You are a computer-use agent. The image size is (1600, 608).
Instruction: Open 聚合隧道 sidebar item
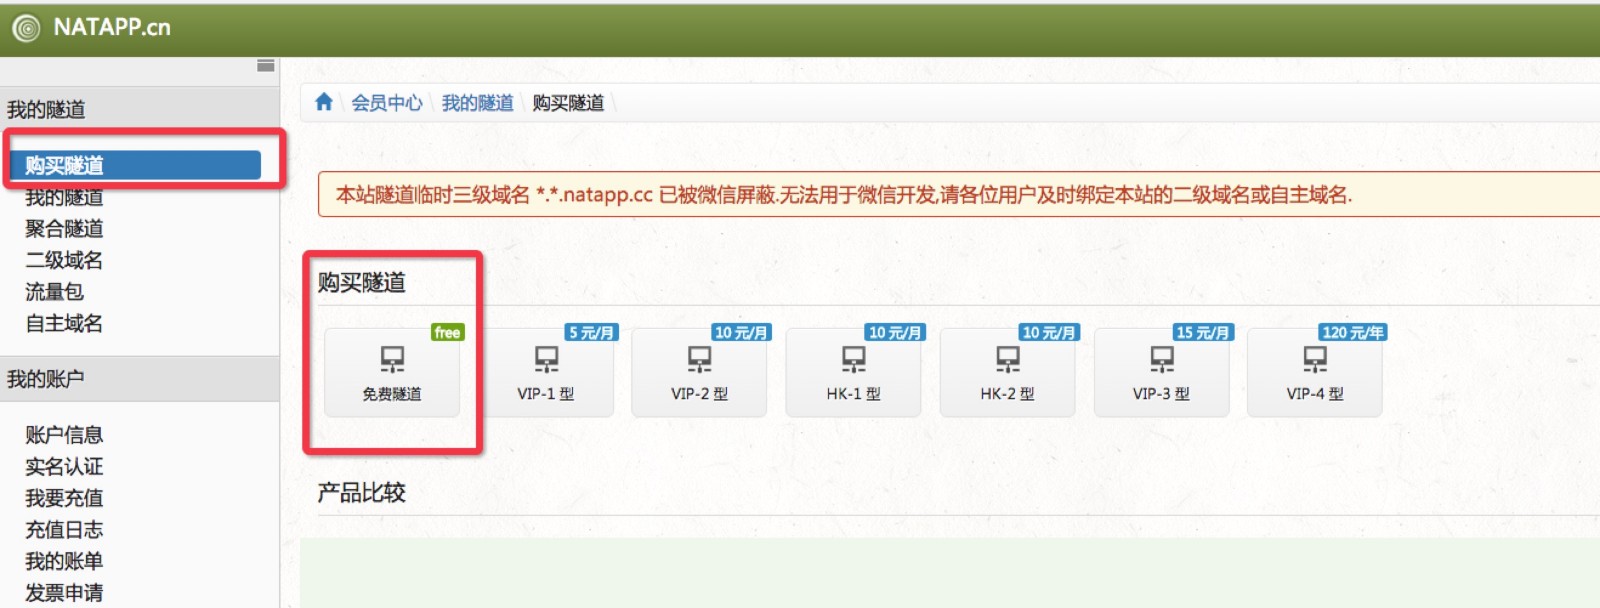(64, 229)
